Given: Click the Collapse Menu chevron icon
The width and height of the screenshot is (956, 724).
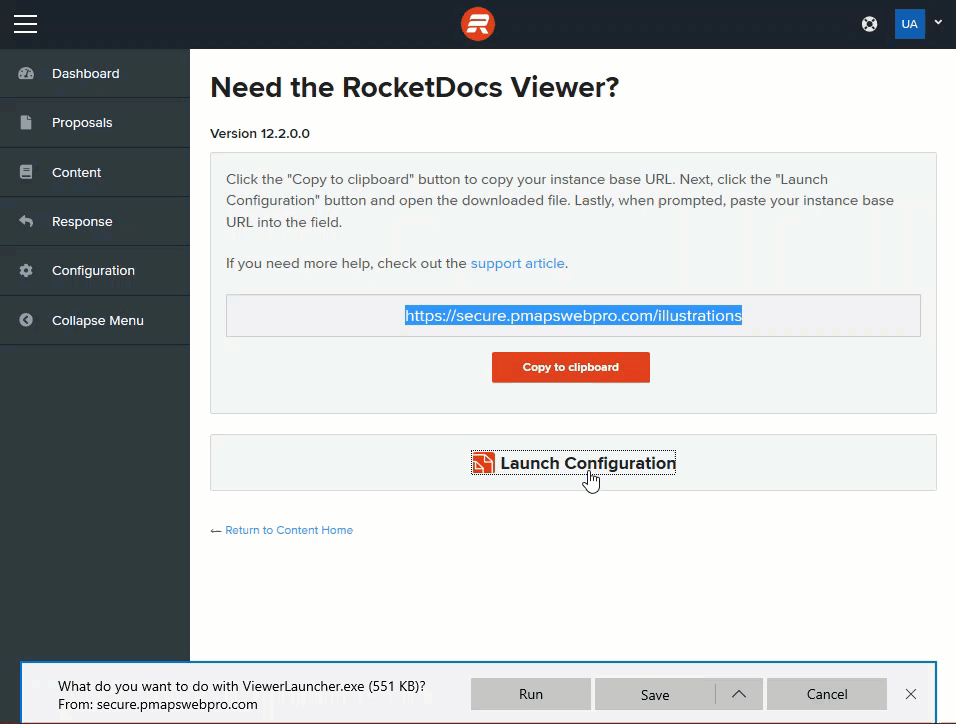Looking at the screenshot, I should click(x=26, y=320).
